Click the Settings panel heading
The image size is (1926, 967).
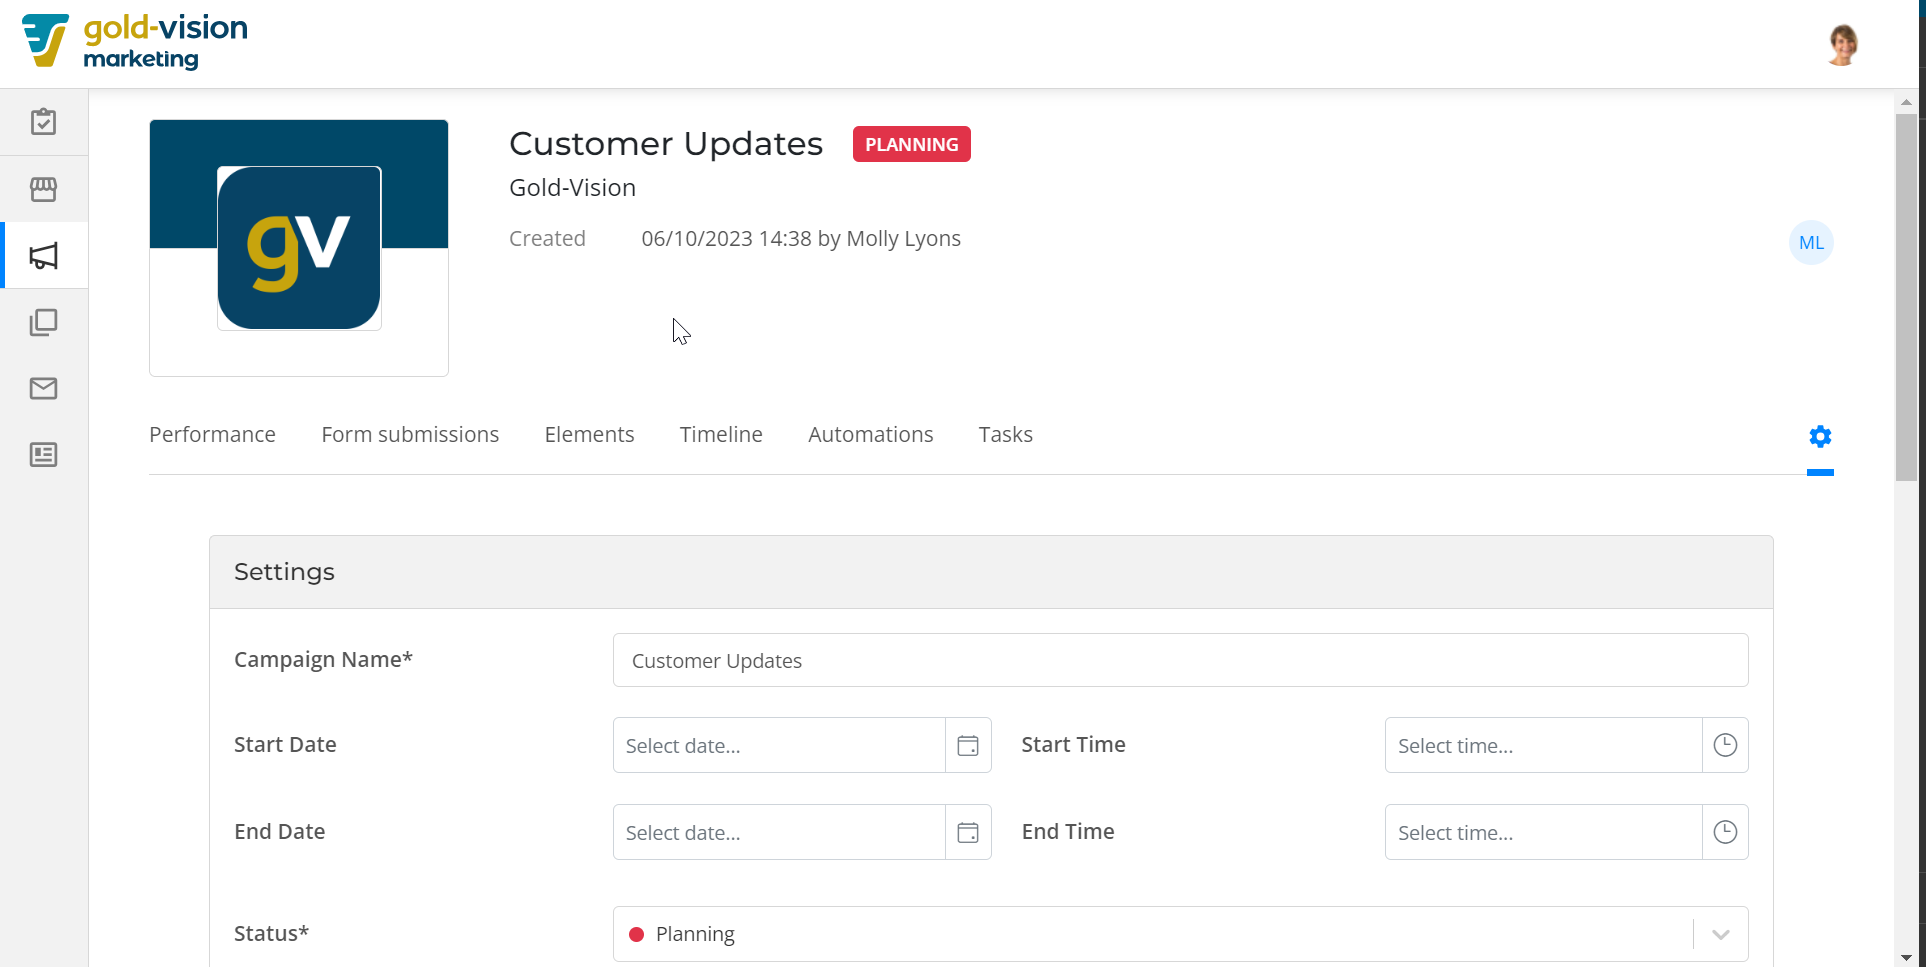coord(284,572)
